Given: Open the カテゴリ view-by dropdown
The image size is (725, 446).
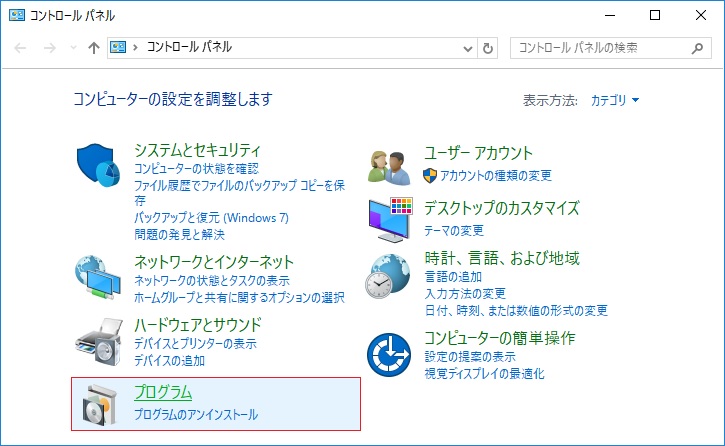Looking at the screenshot, I should click(614, 100).
